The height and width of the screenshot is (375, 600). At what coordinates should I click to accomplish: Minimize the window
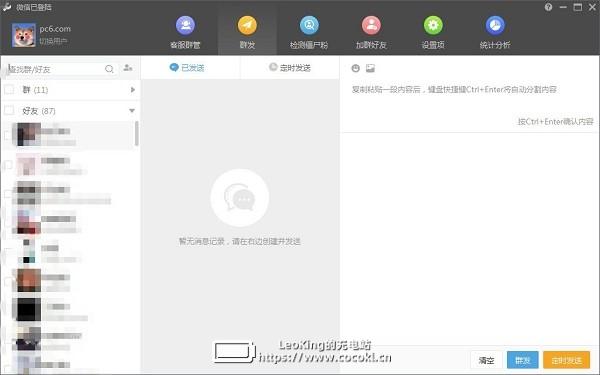(x=563, y=7)
